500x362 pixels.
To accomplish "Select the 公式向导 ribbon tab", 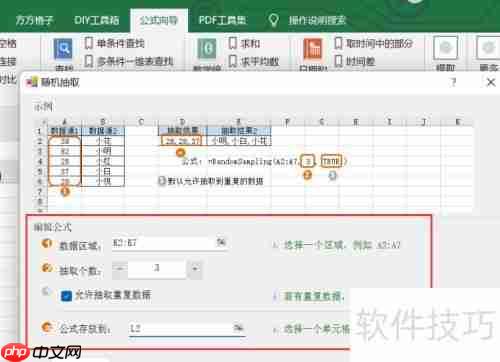I will point(159,21).
